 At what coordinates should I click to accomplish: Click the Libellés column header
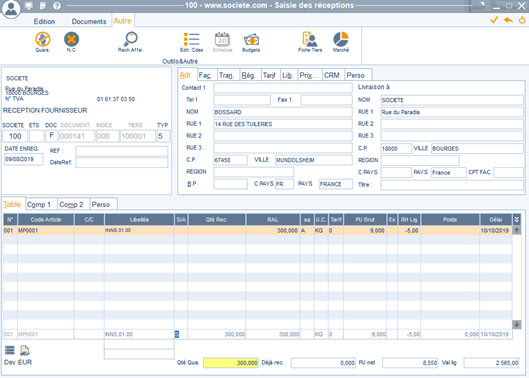[139, 220]
